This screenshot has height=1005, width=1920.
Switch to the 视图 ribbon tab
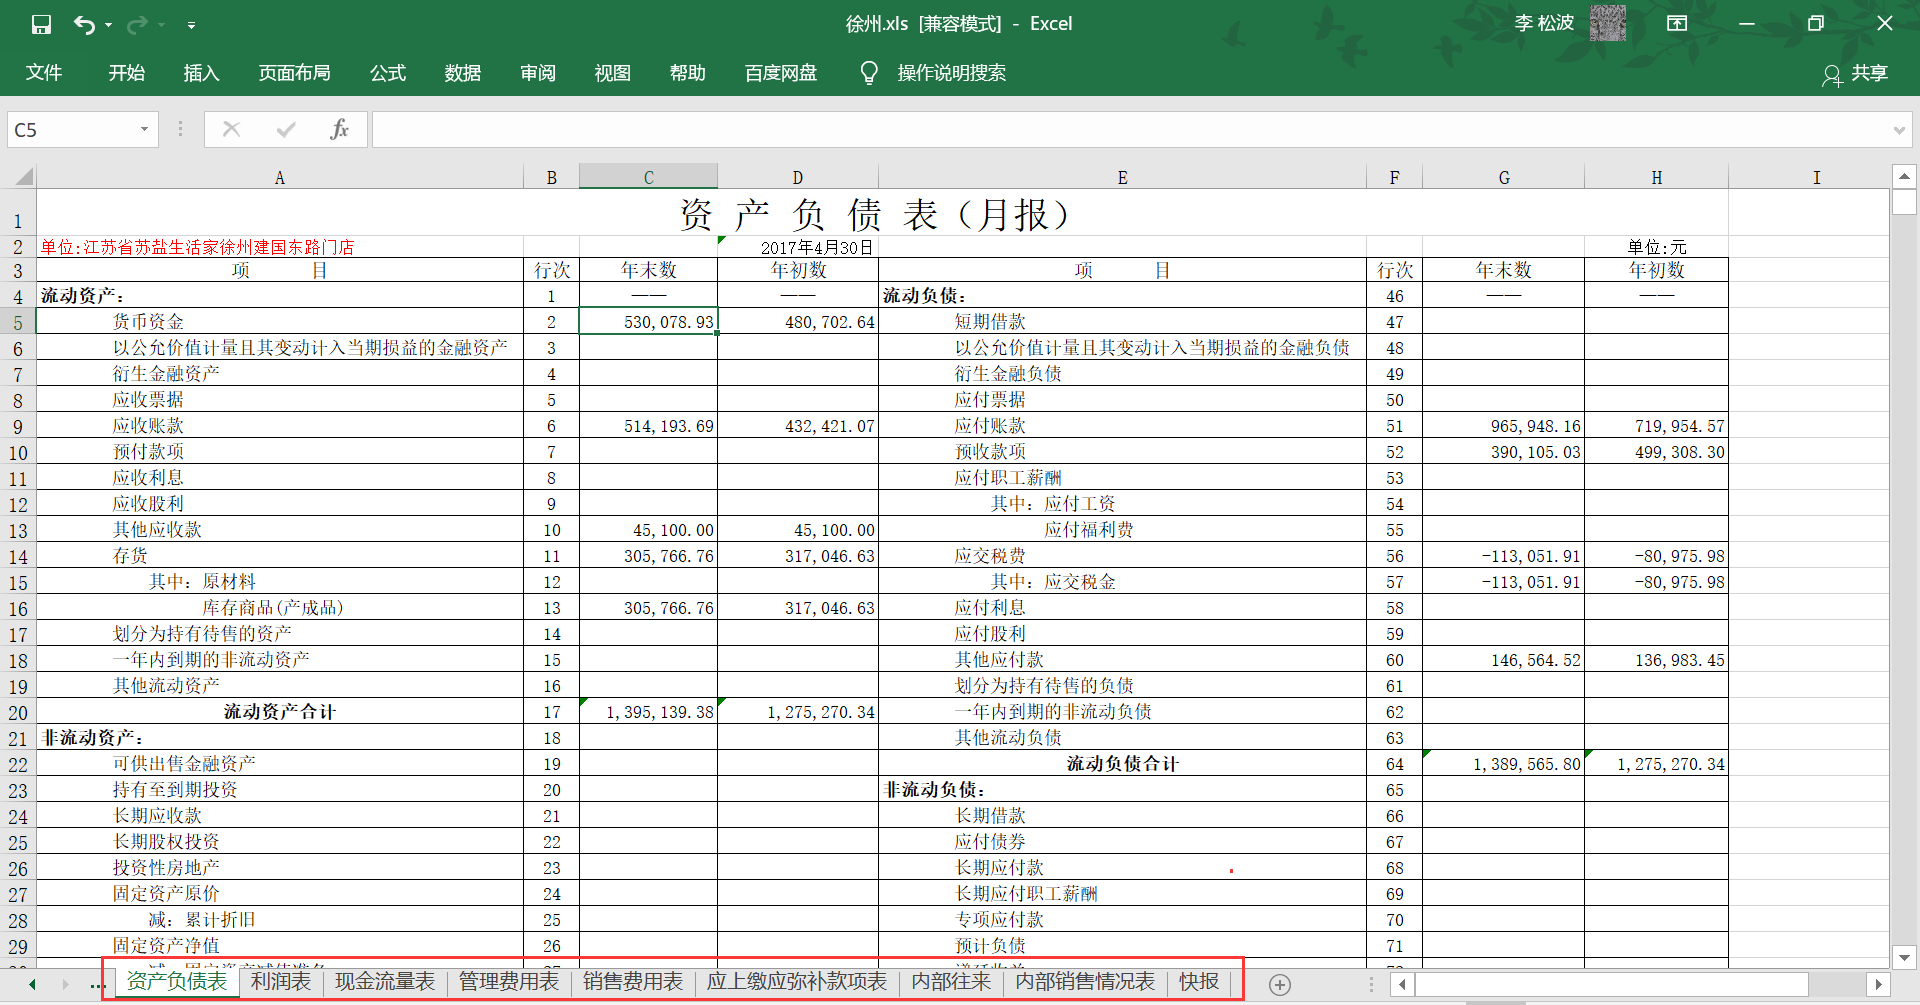point(613,73)
